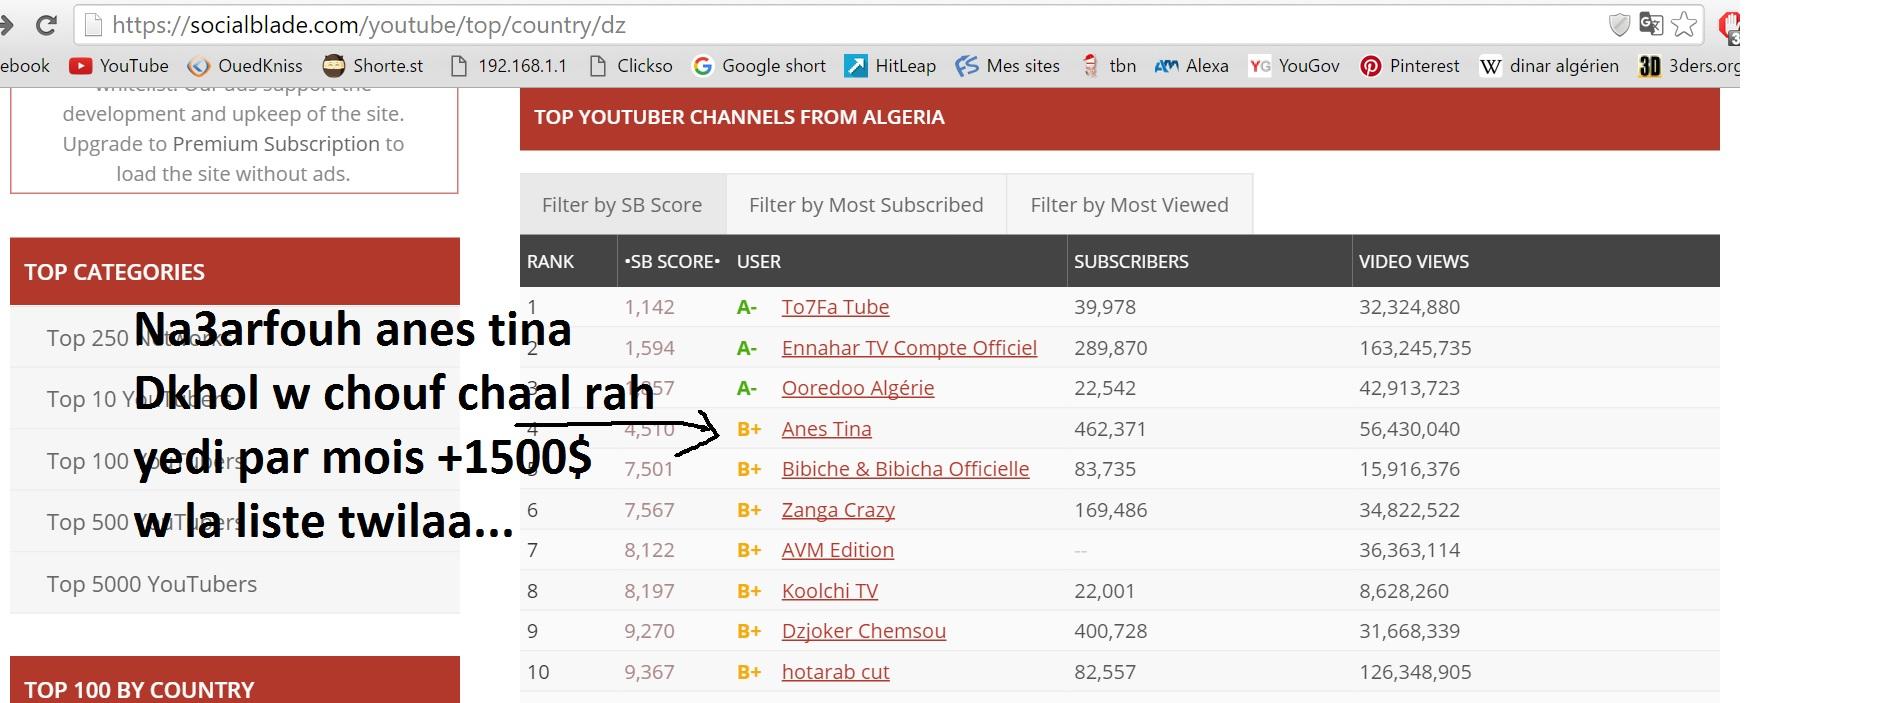Reload the page with the refresh icon
This screenshot has height=703, width=1900.
coord(46,25)
